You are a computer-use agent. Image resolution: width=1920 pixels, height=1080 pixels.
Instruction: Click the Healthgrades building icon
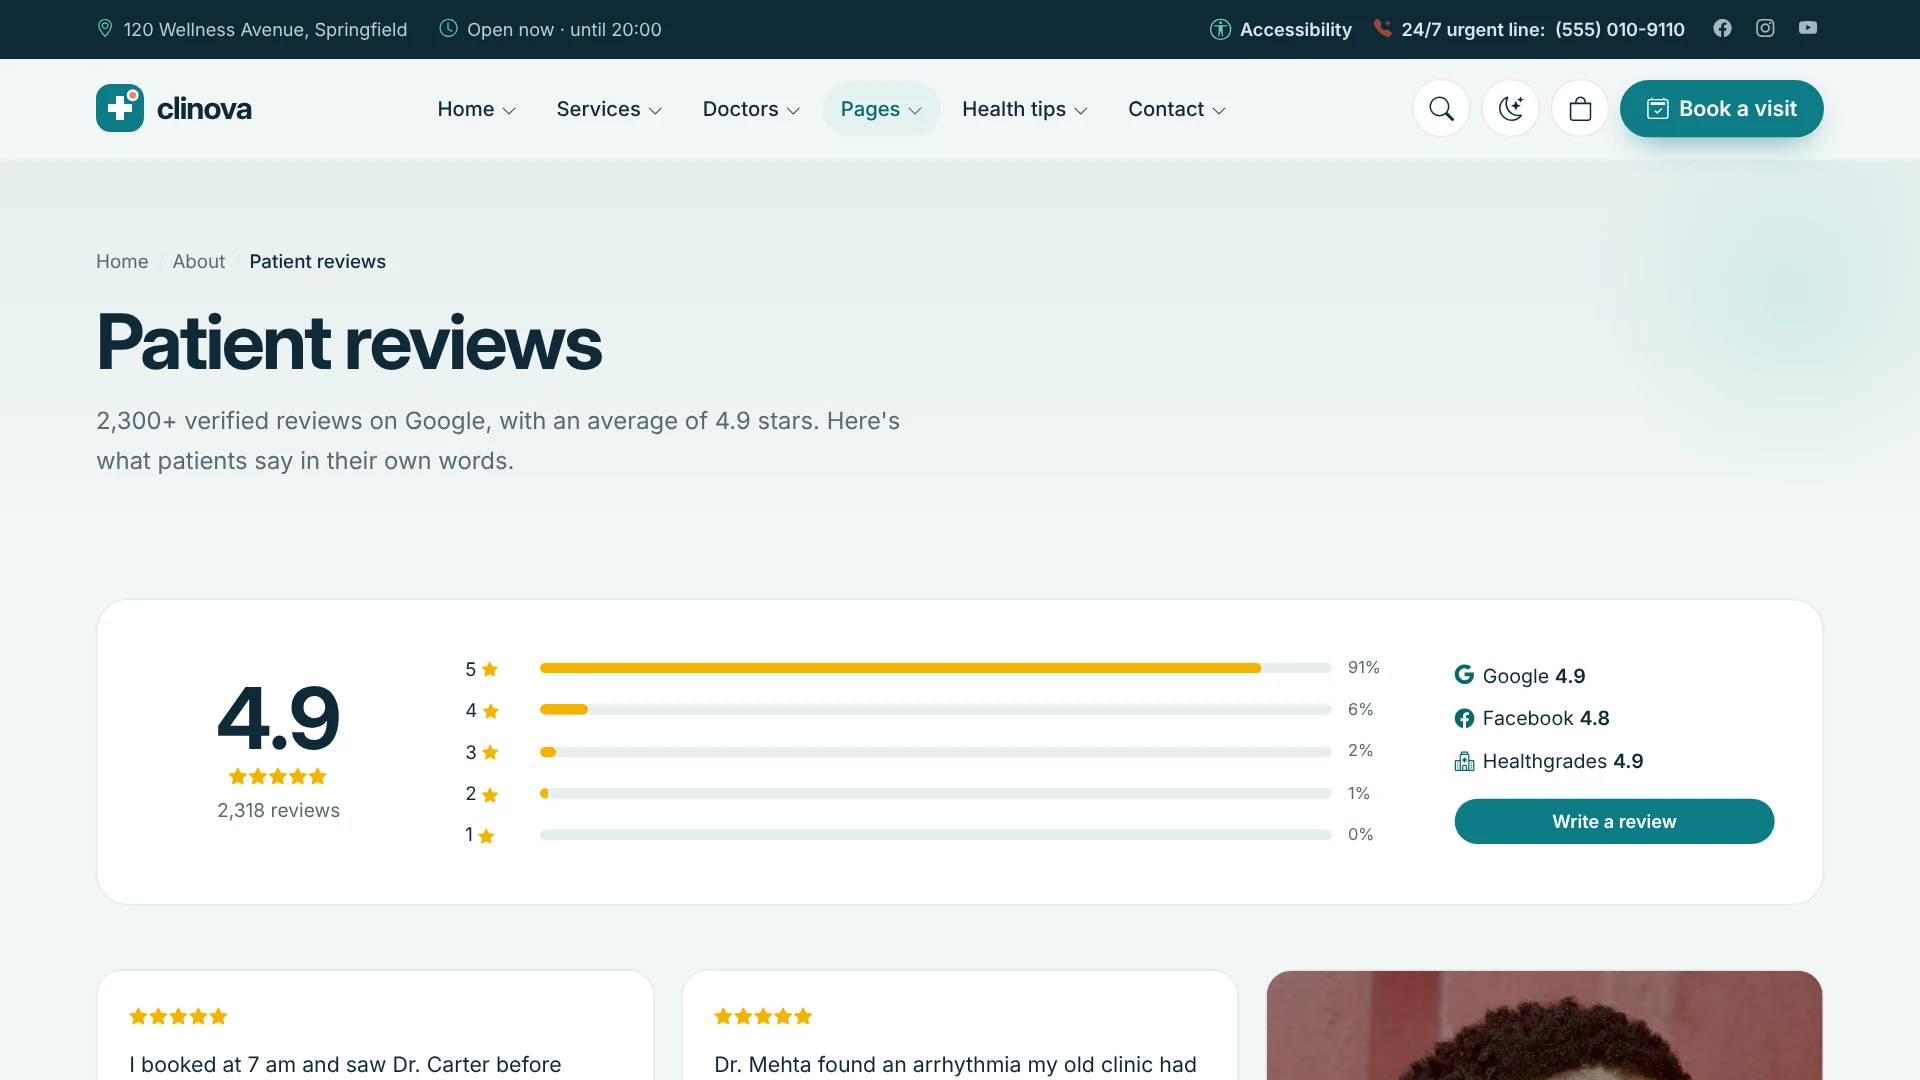[1464, 761]
